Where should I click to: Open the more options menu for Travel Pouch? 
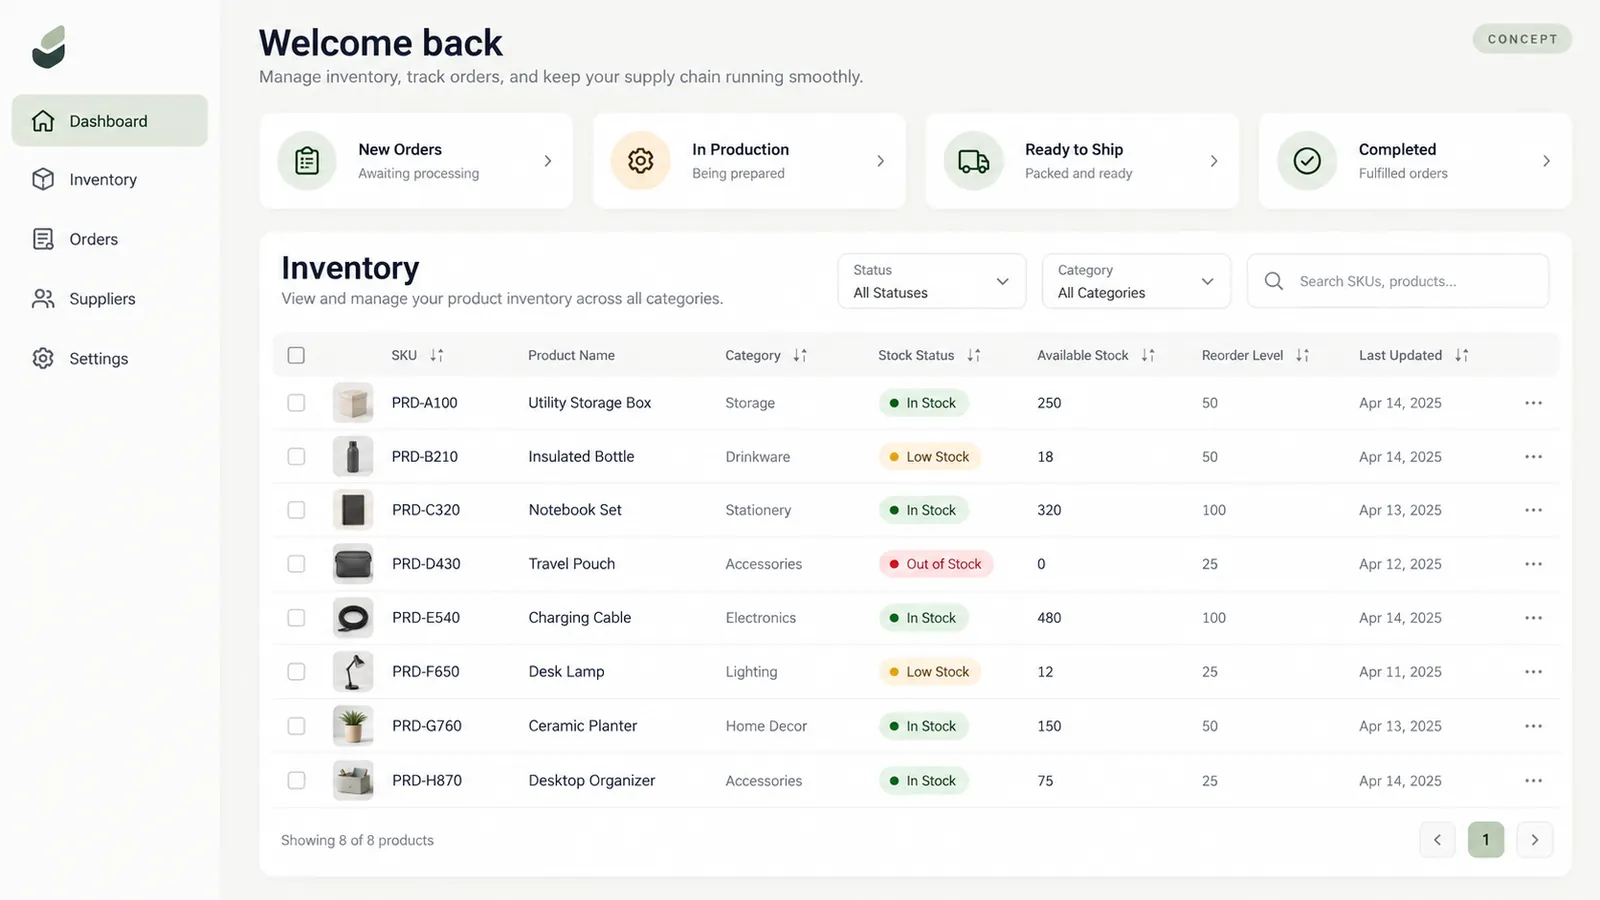(x=1534, y=564)
